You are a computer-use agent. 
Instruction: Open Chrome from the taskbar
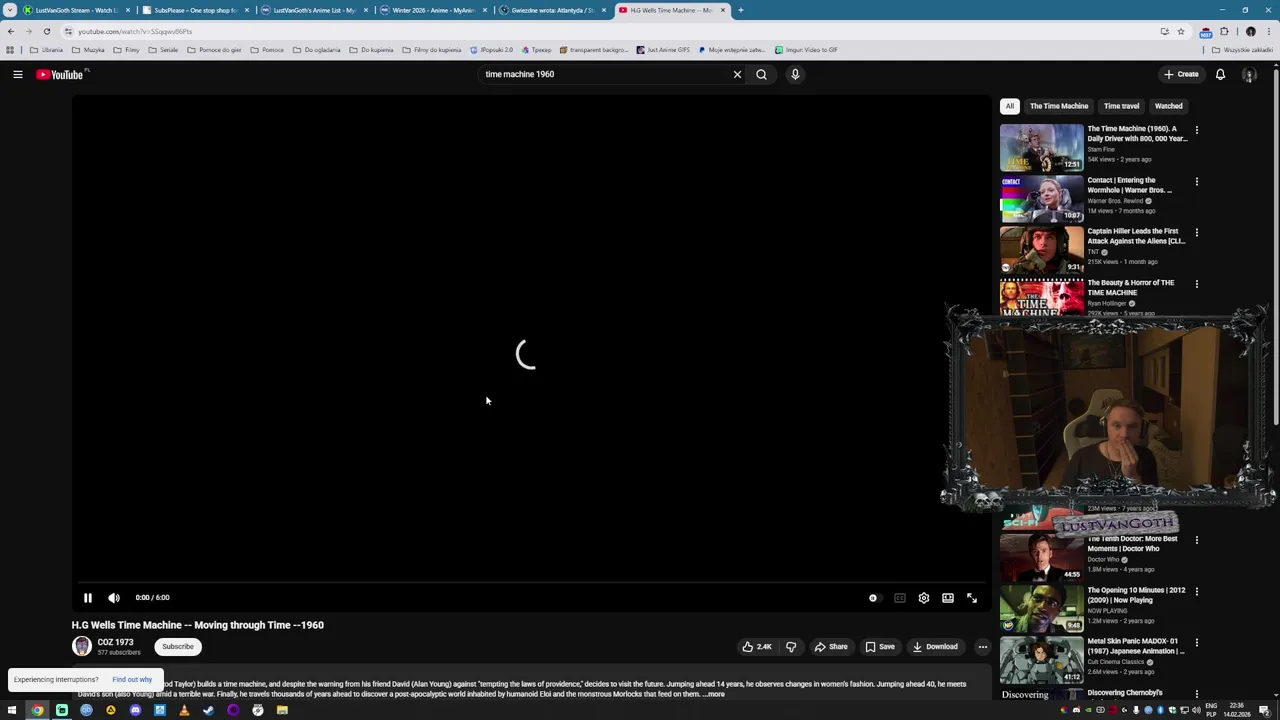coord(37,711)
